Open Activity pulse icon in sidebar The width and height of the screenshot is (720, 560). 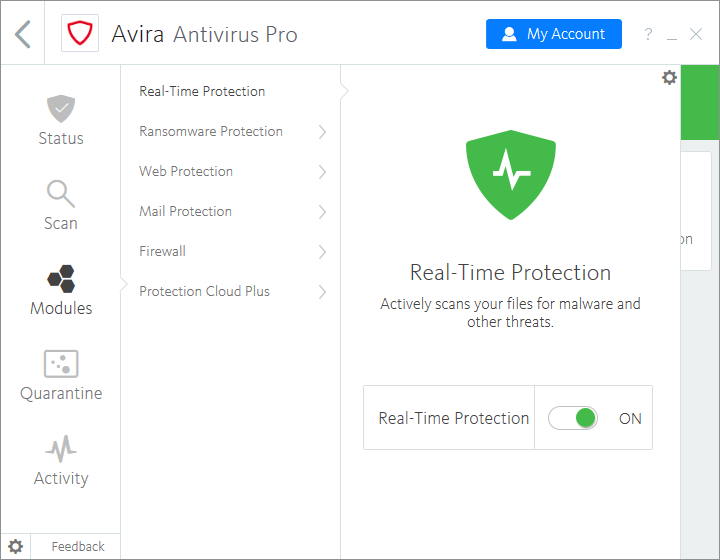click(61, 448)
